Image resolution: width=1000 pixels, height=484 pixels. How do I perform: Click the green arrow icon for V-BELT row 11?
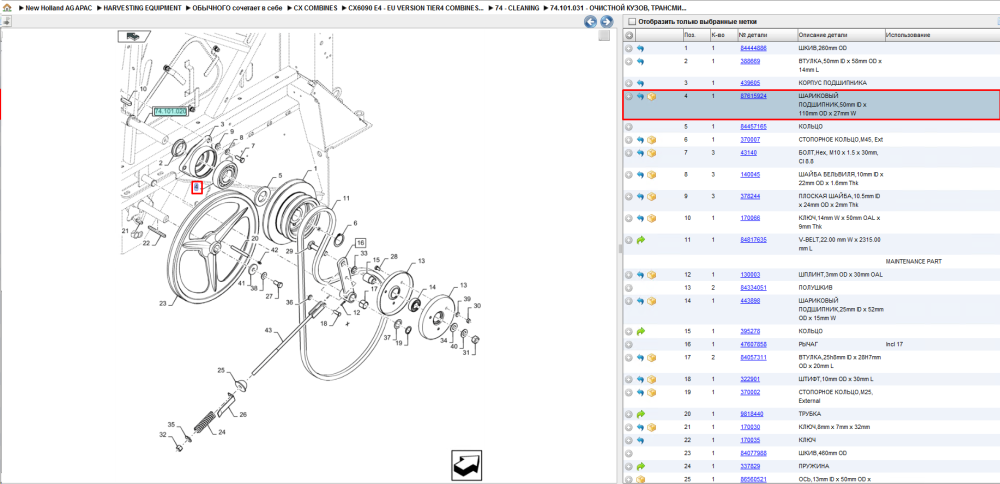click(x=641, y=240)
